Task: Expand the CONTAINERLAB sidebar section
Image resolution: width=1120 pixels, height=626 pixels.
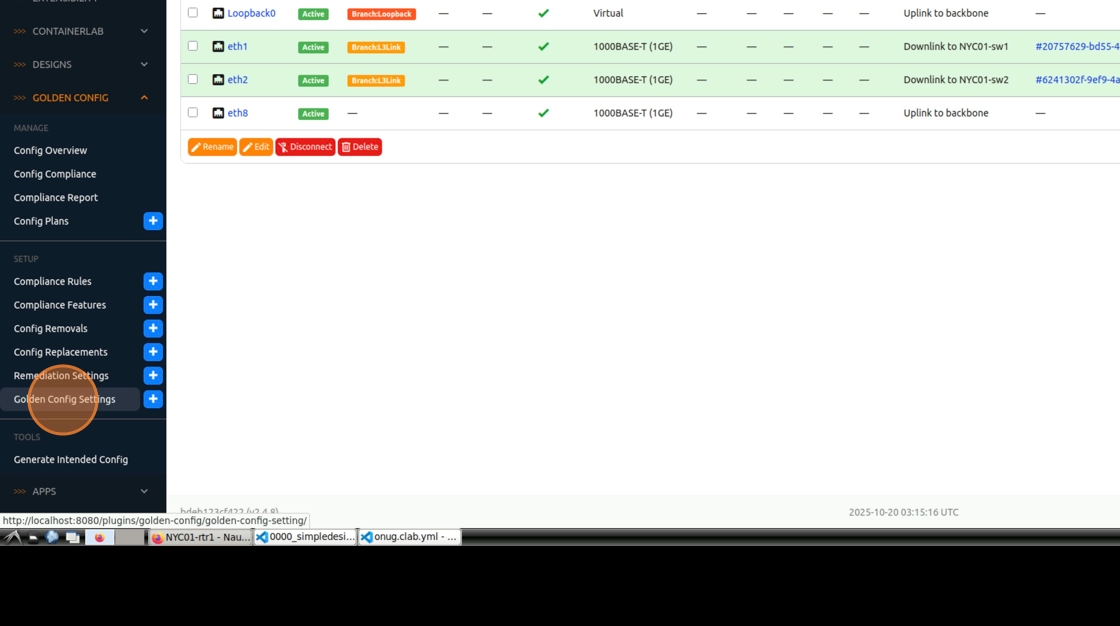Action: 83,31
